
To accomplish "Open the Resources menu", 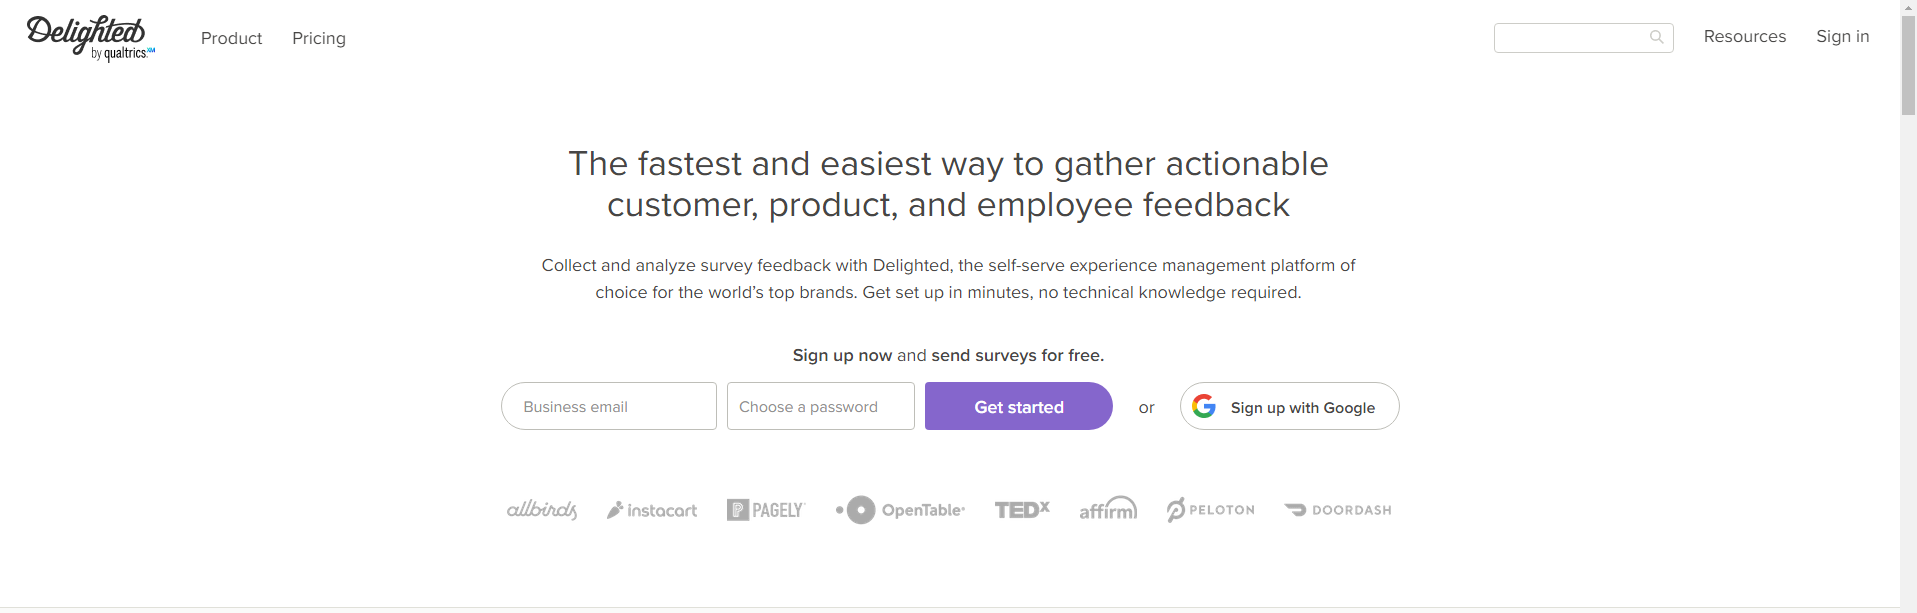I will click(1744, 36).
